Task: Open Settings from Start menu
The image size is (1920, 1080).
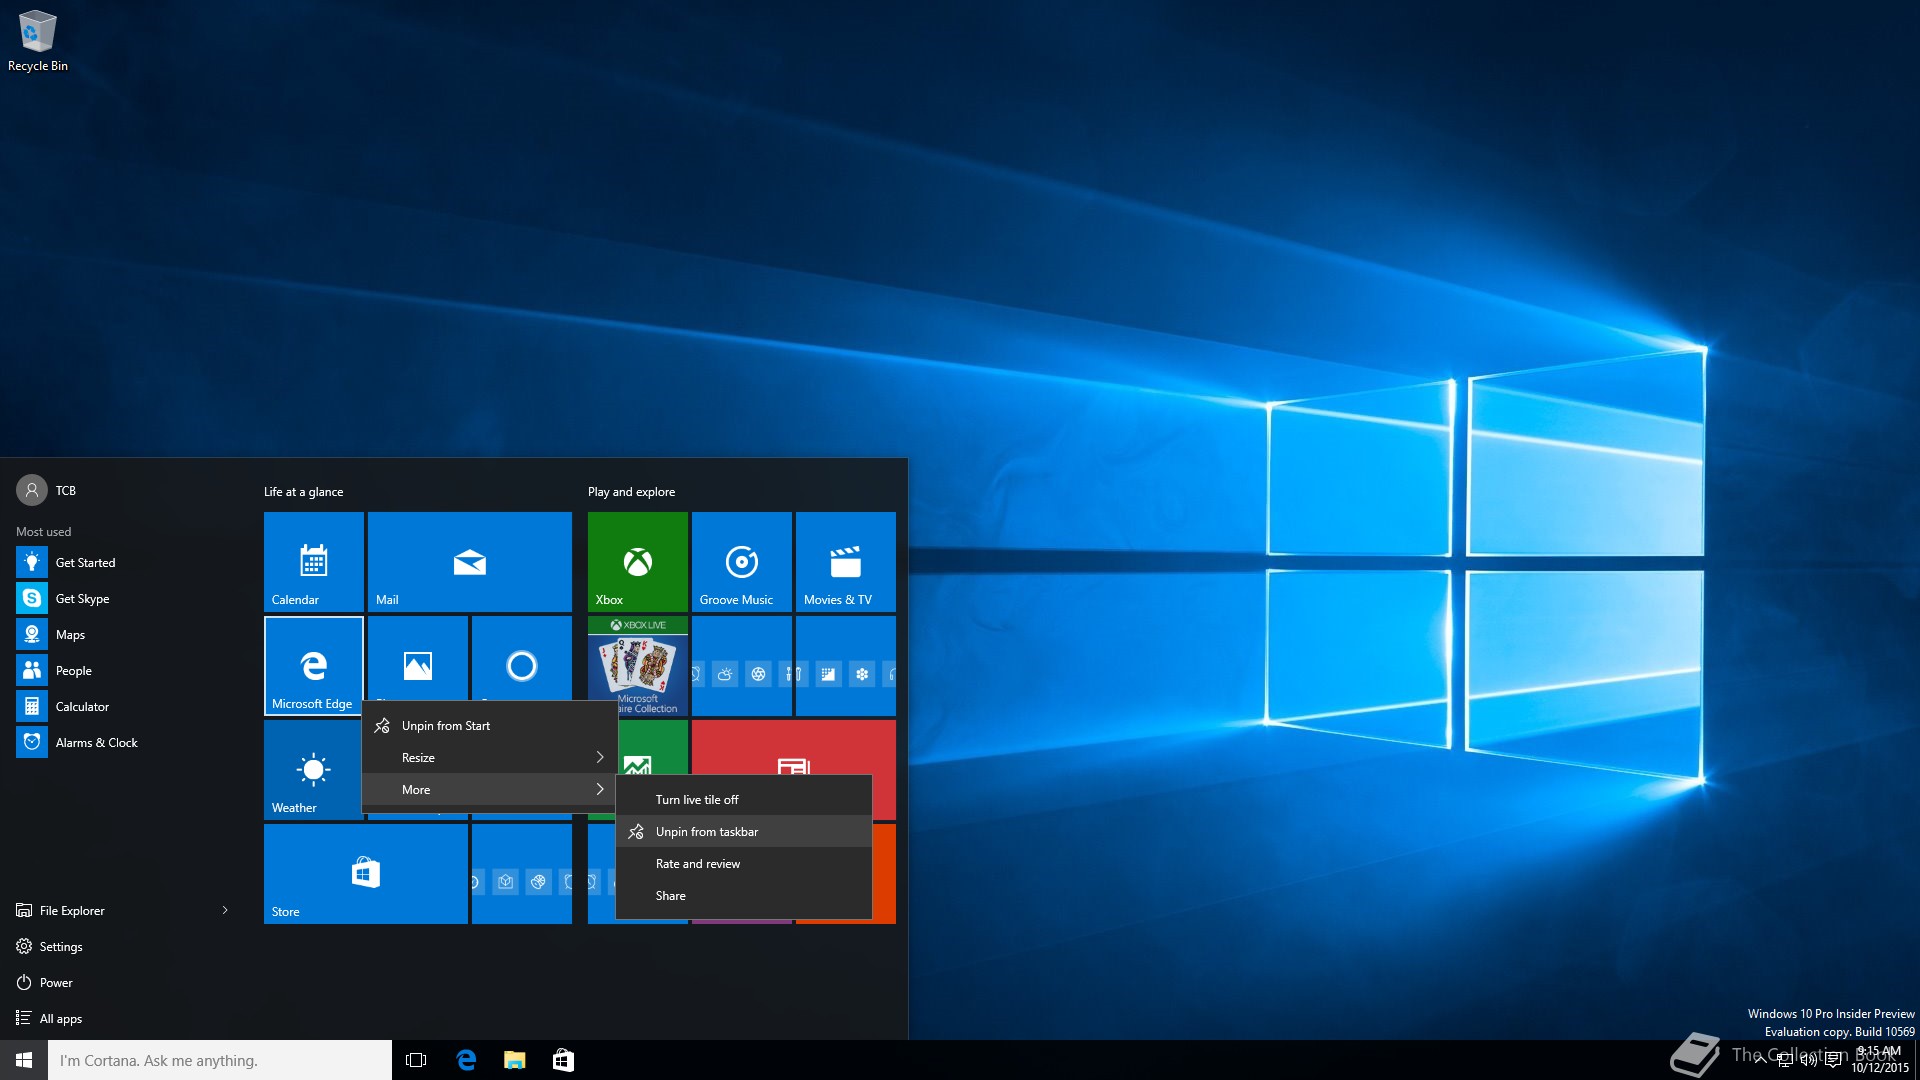Action: tap(124, 947)
